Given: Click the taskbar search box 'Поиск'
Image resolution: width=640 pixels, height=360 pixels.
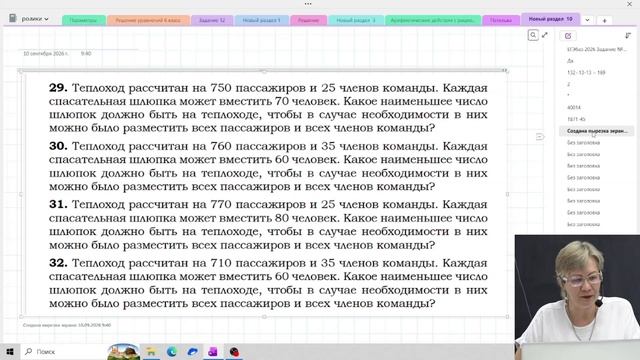Looking at the screenshot, I should (x=63, y=351).
